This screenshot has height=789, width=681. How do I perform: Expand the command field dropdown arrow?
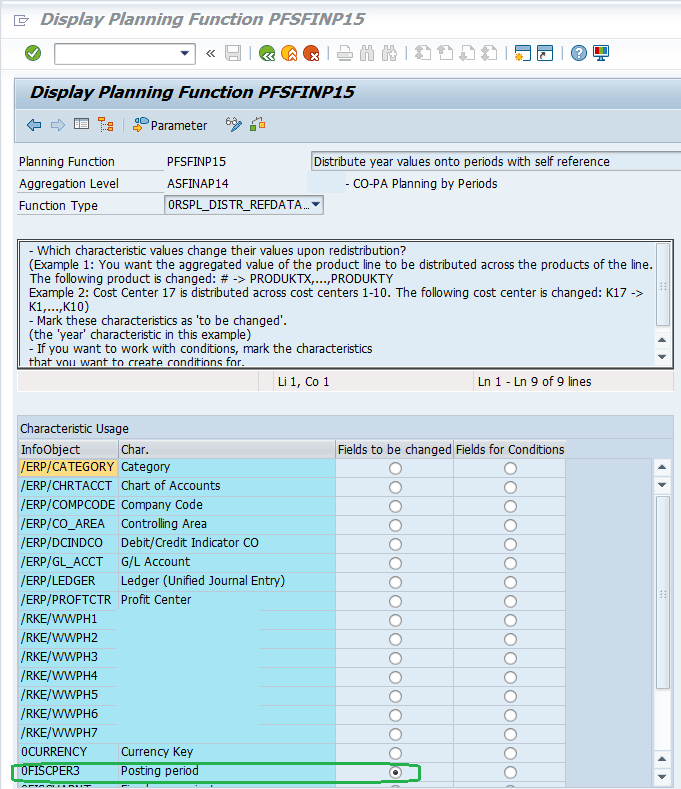click(x=185, y=53)
